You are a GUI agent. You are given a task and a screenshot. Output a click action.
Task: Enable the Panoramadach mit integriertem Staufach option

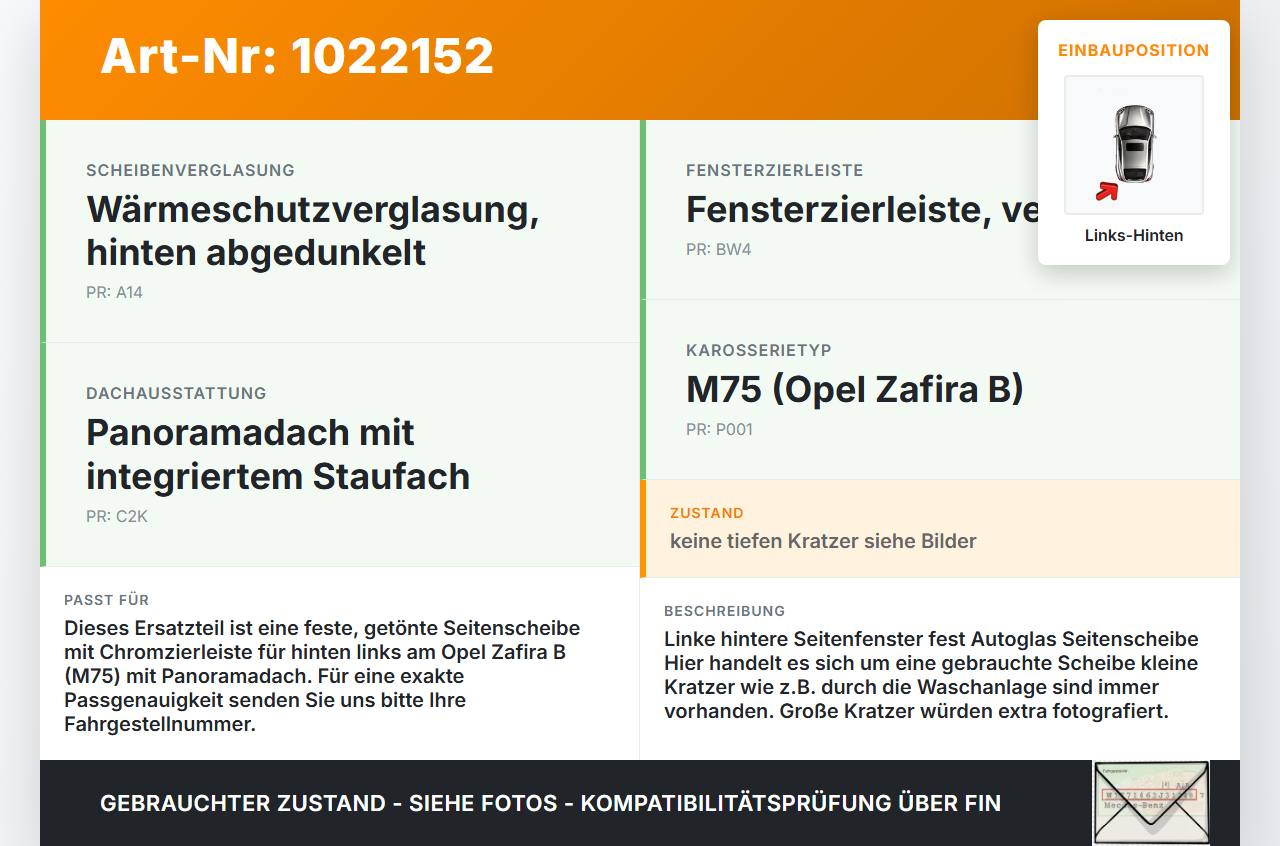pos(279,454)
